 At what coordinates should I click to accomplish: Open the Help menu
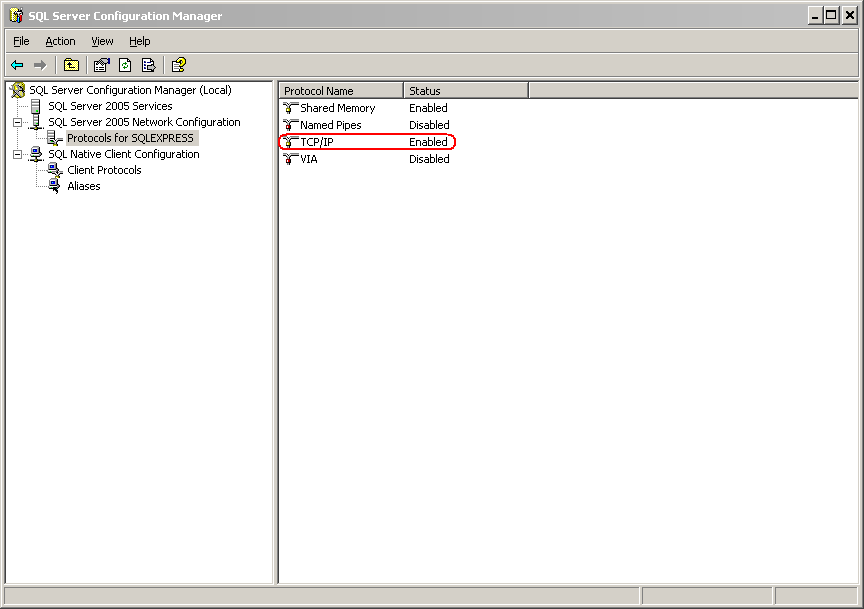[139, 41]
